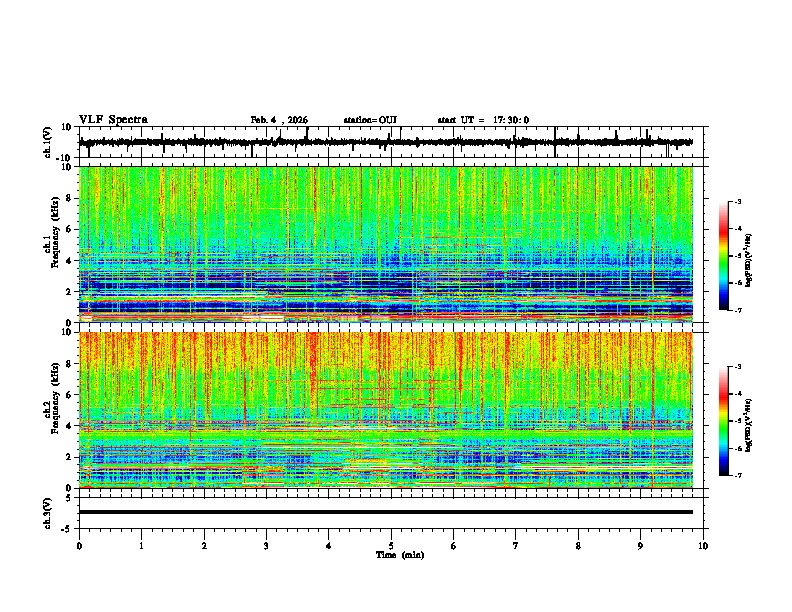This screenshot has height=612, width=792.
Task: Click the log(PSD) label of ch.2 color bar
Action: (x=749, y=424)
